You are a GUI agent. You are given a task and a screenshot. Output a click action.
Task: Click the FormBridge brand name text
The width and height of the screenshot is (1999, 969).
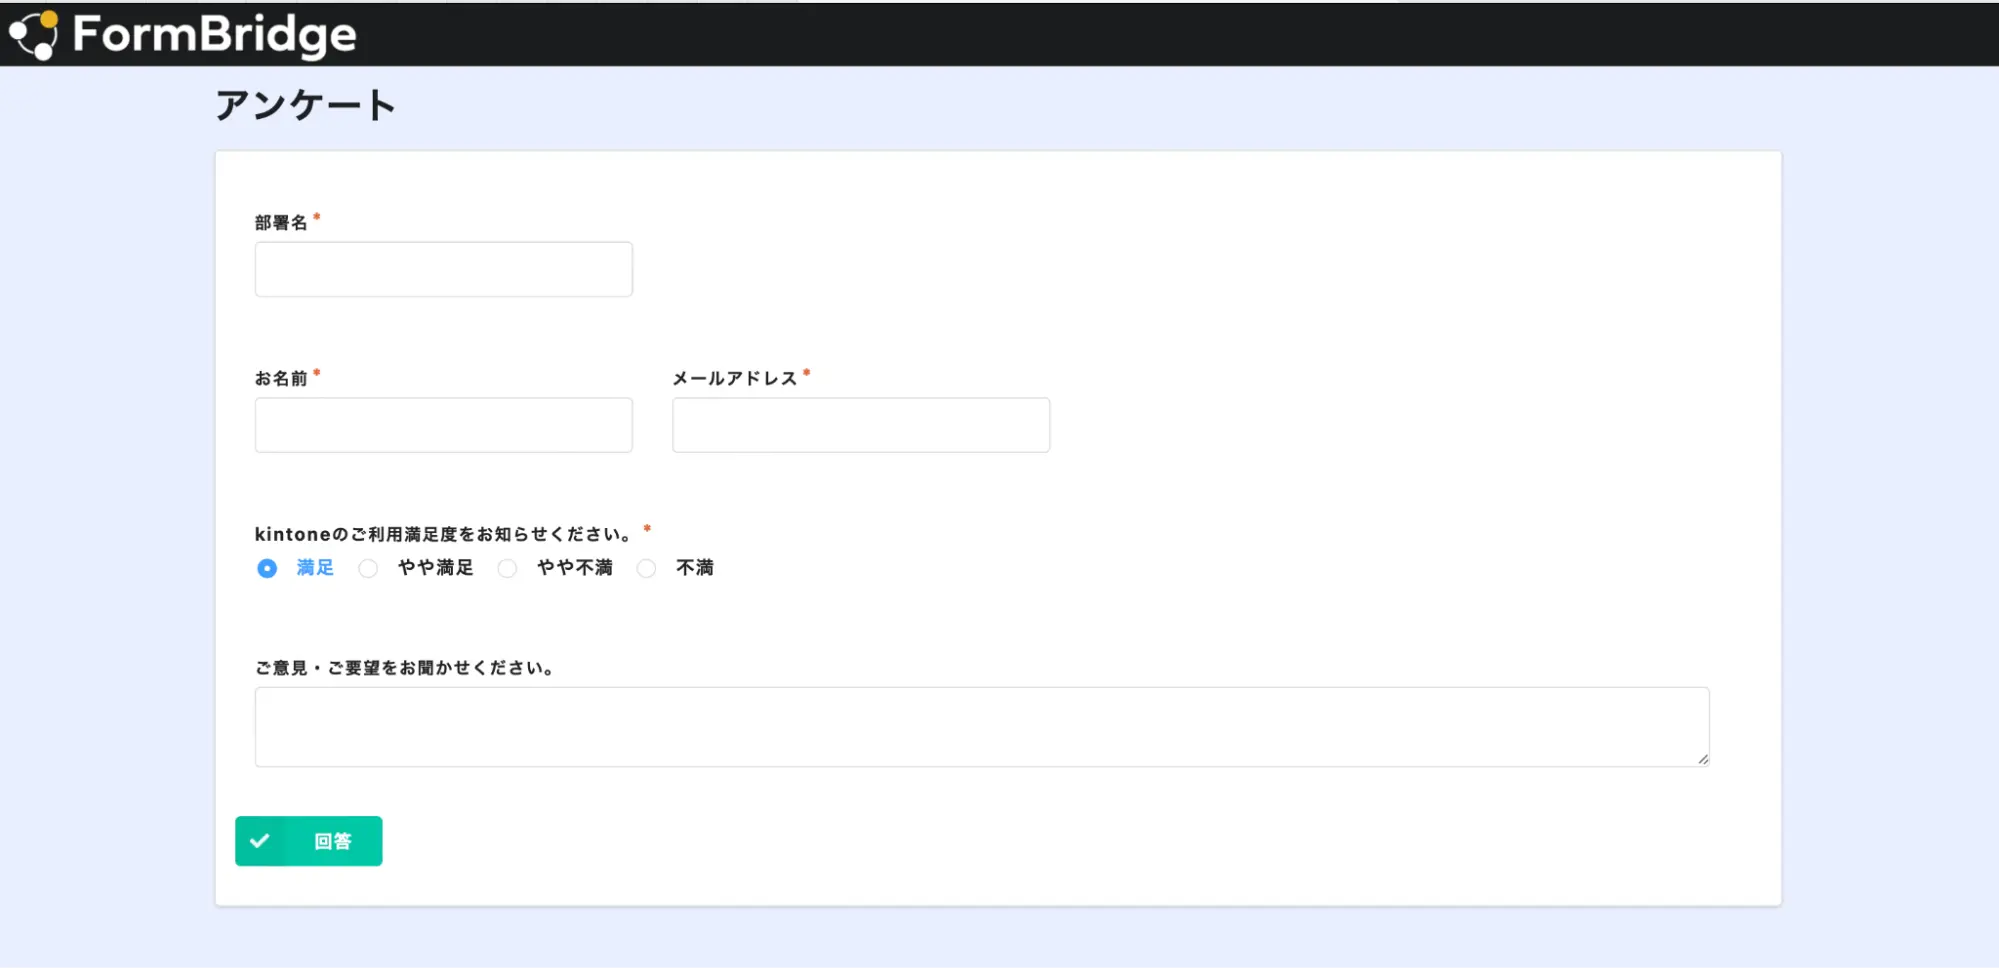tap(214, 35)
